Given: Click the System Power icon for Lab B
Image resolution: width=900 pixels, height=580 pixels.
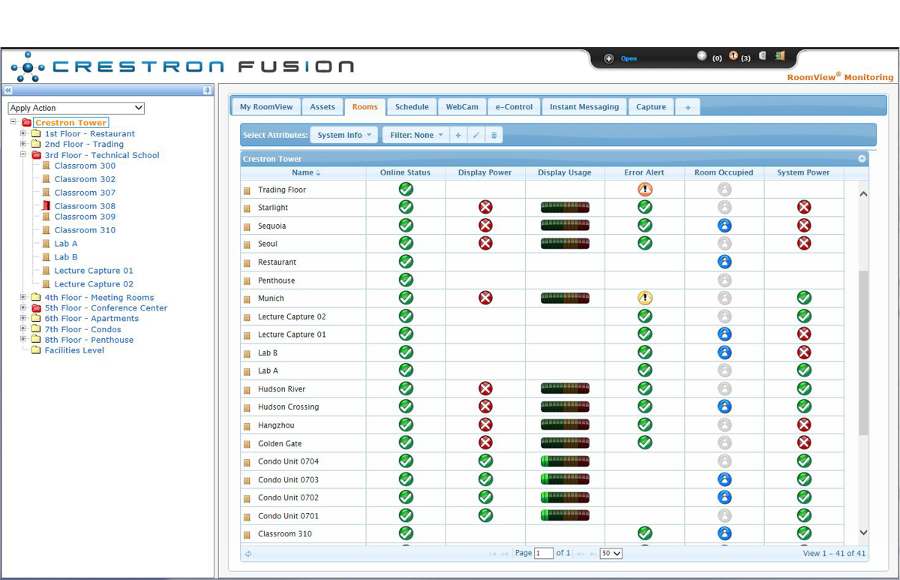Looking at the screenshot, I should coord(804,353).
